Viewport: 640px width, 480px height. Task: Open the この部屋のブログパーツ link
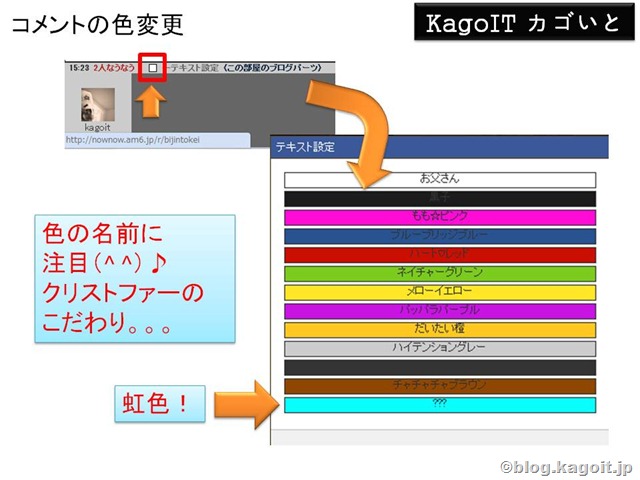tap(272, 68)
